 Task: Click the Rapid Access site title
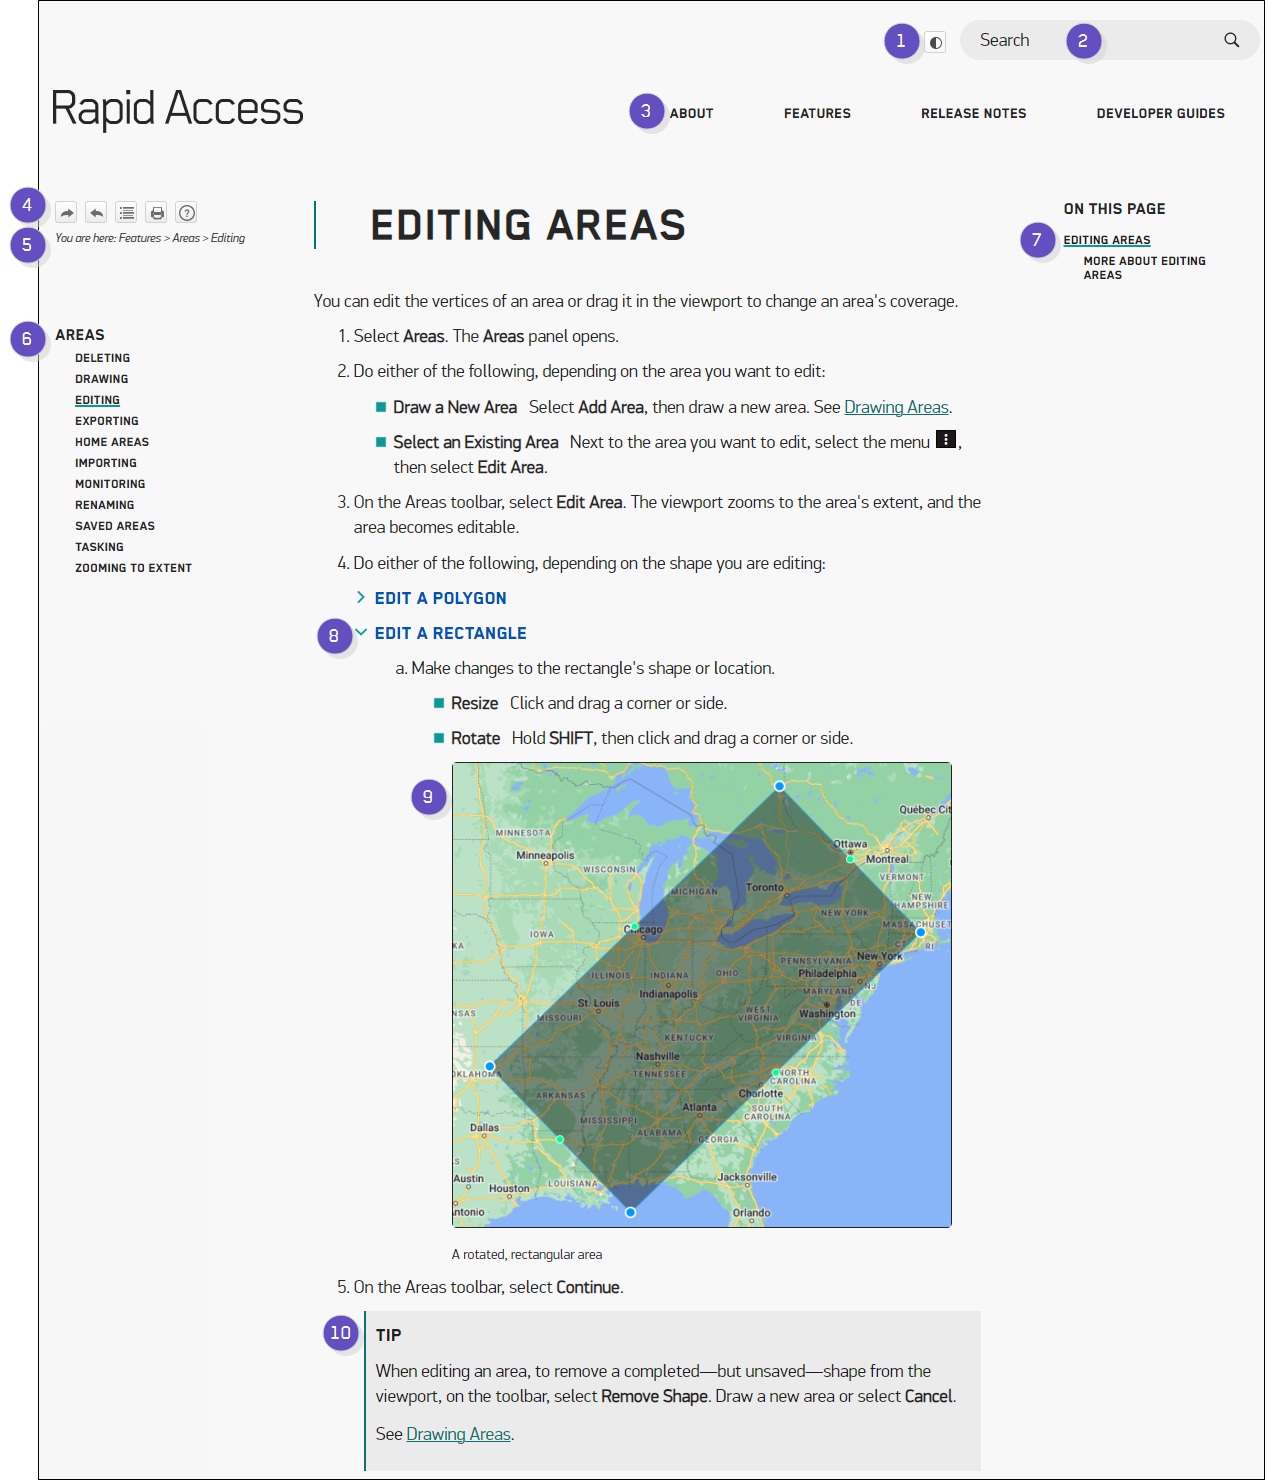(x=177, y=108)
